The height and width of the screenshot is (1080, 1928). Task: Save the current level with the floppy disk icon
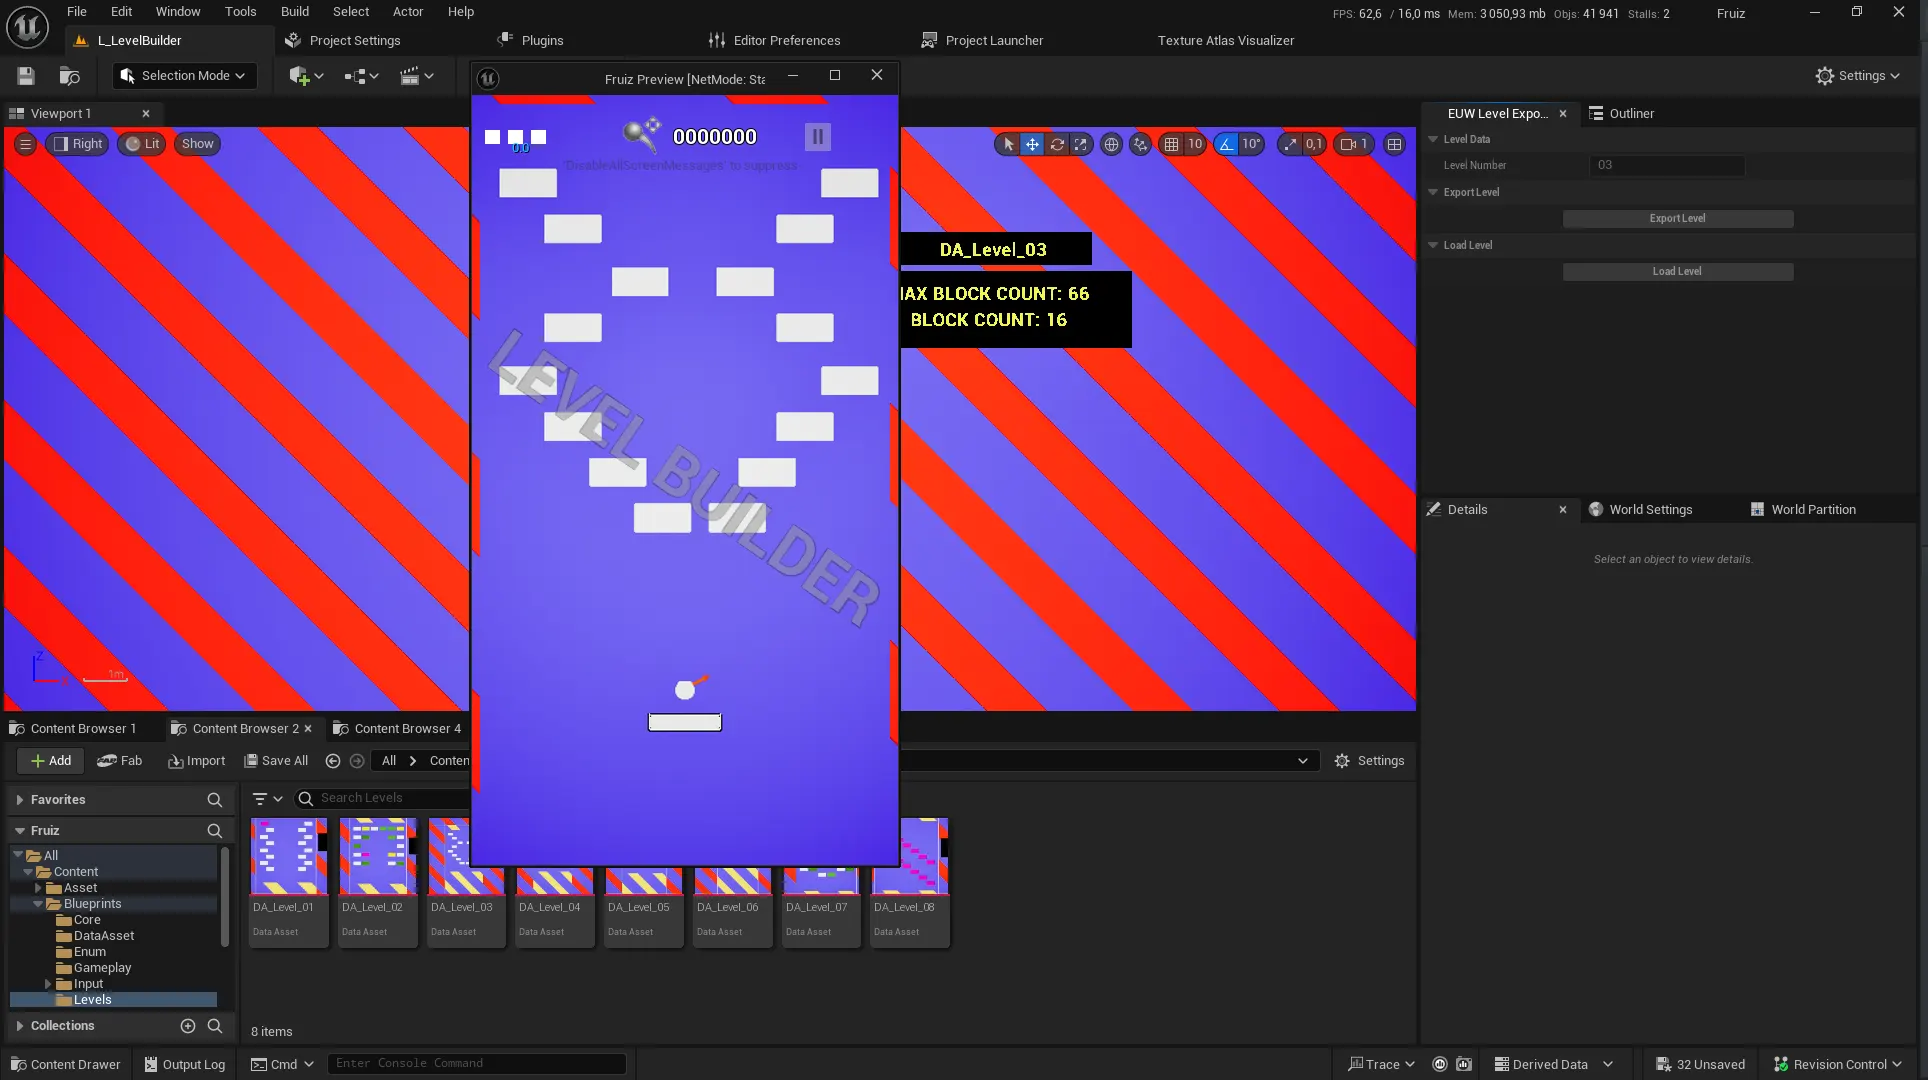click(x=26, y=76)
